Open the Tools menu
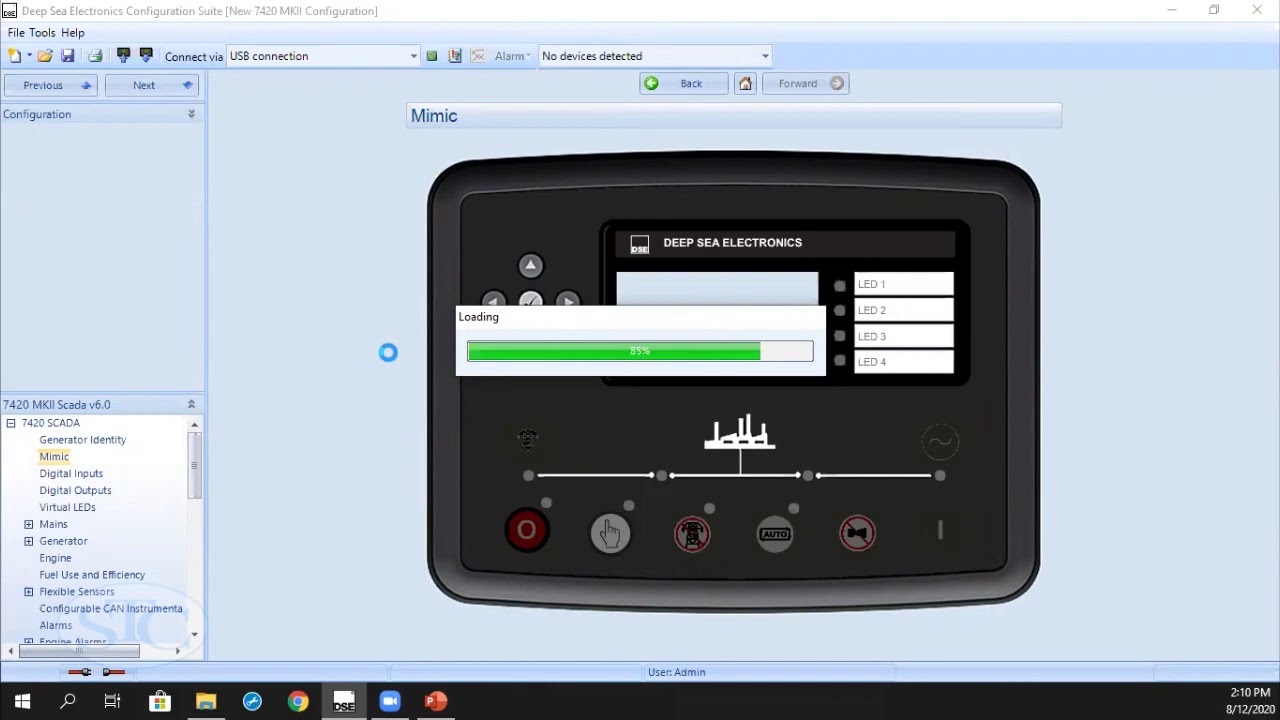This screenshot has height=720, width=1280. (42, 33)
